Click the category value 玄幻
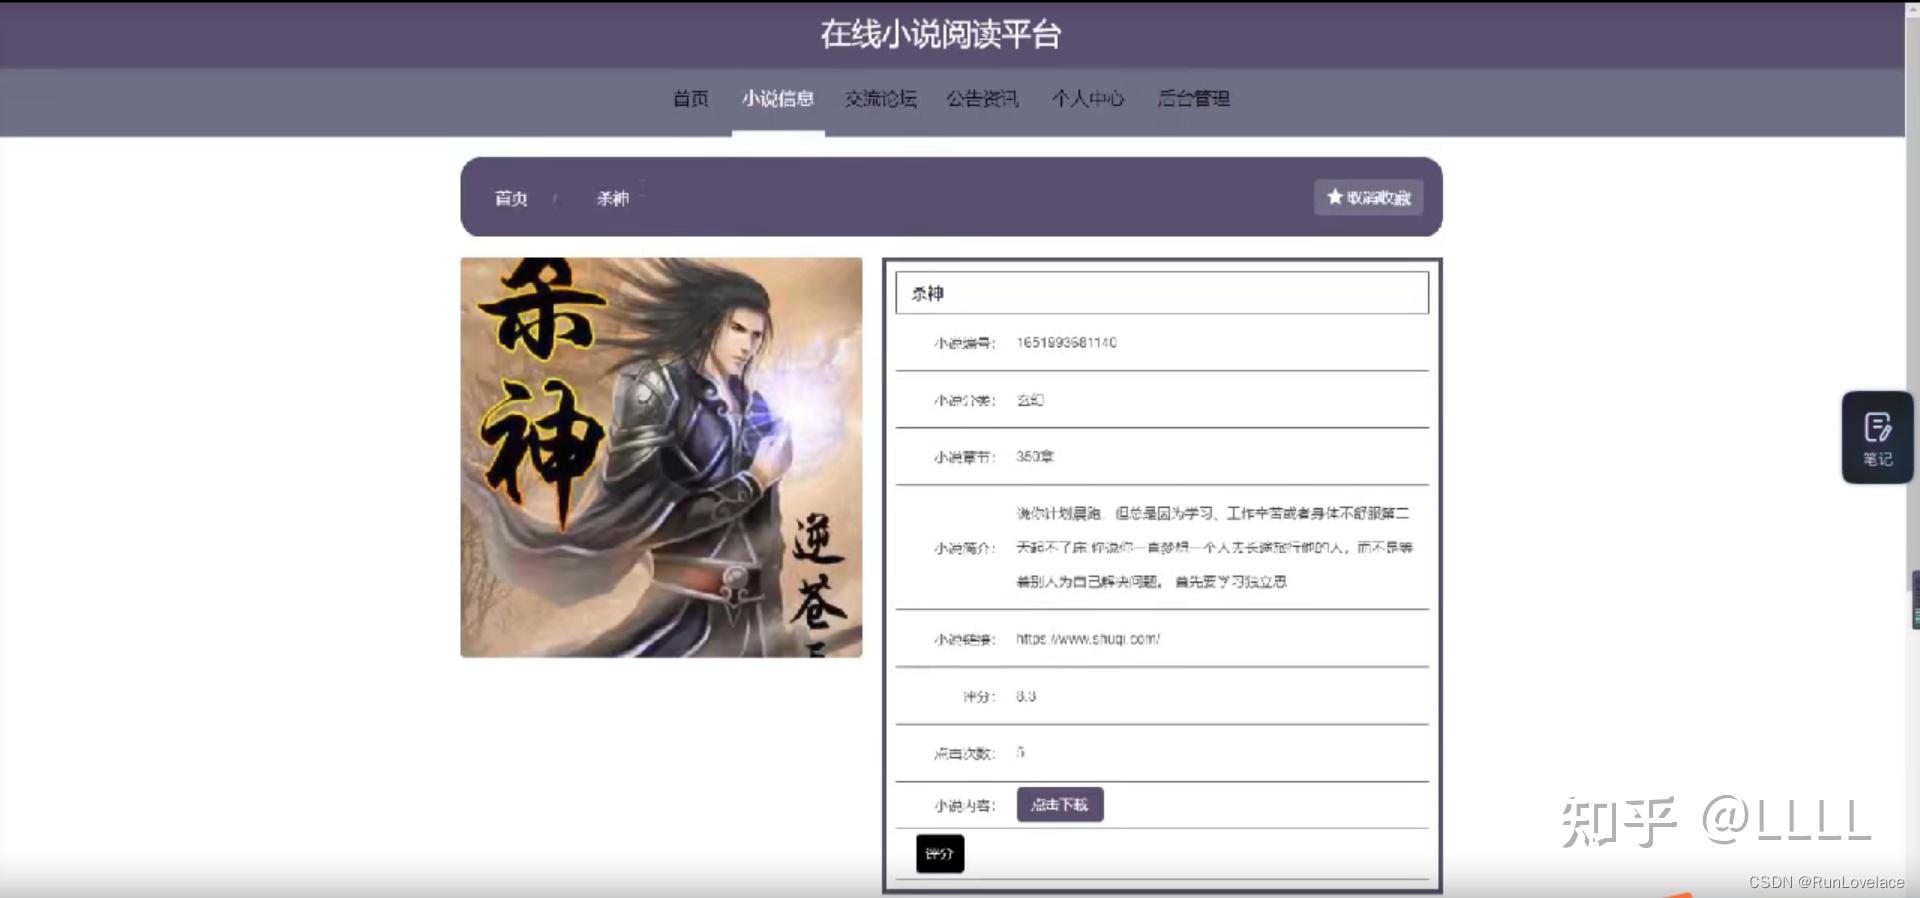Screen dimensions: 1920x898 (1030, 400)
